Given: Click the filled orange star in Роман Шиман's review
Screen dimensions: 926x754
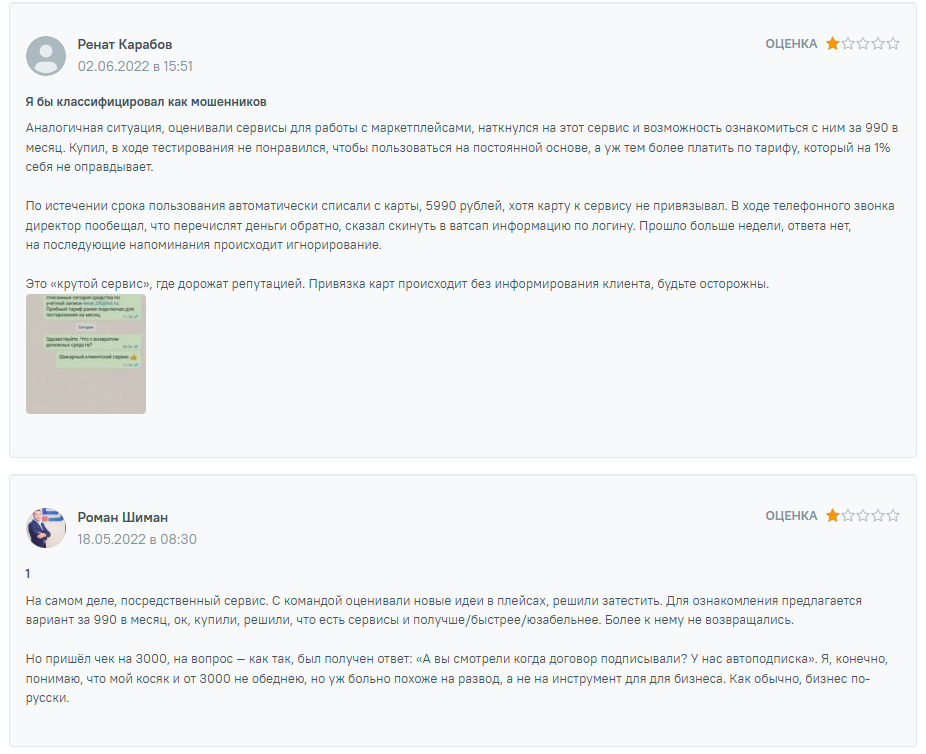Looking at the screenshot, I should 832,516.
